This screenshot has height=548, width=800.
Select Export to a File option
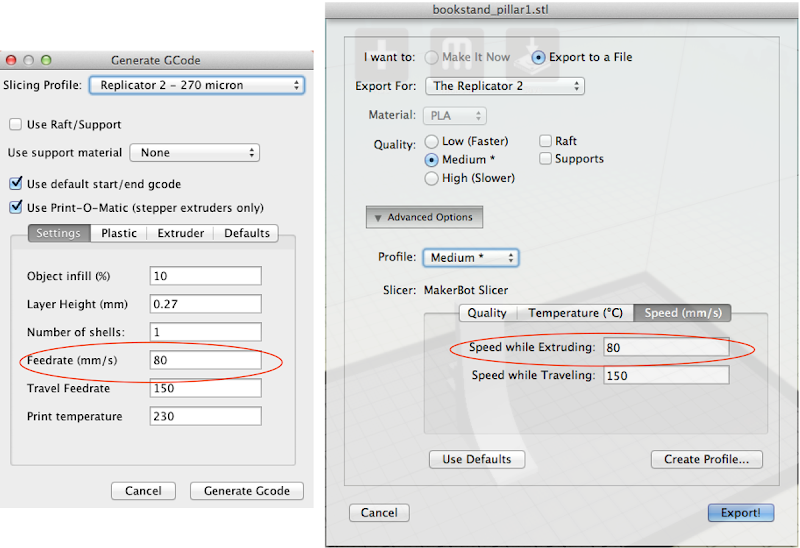[x=538, y=57]
